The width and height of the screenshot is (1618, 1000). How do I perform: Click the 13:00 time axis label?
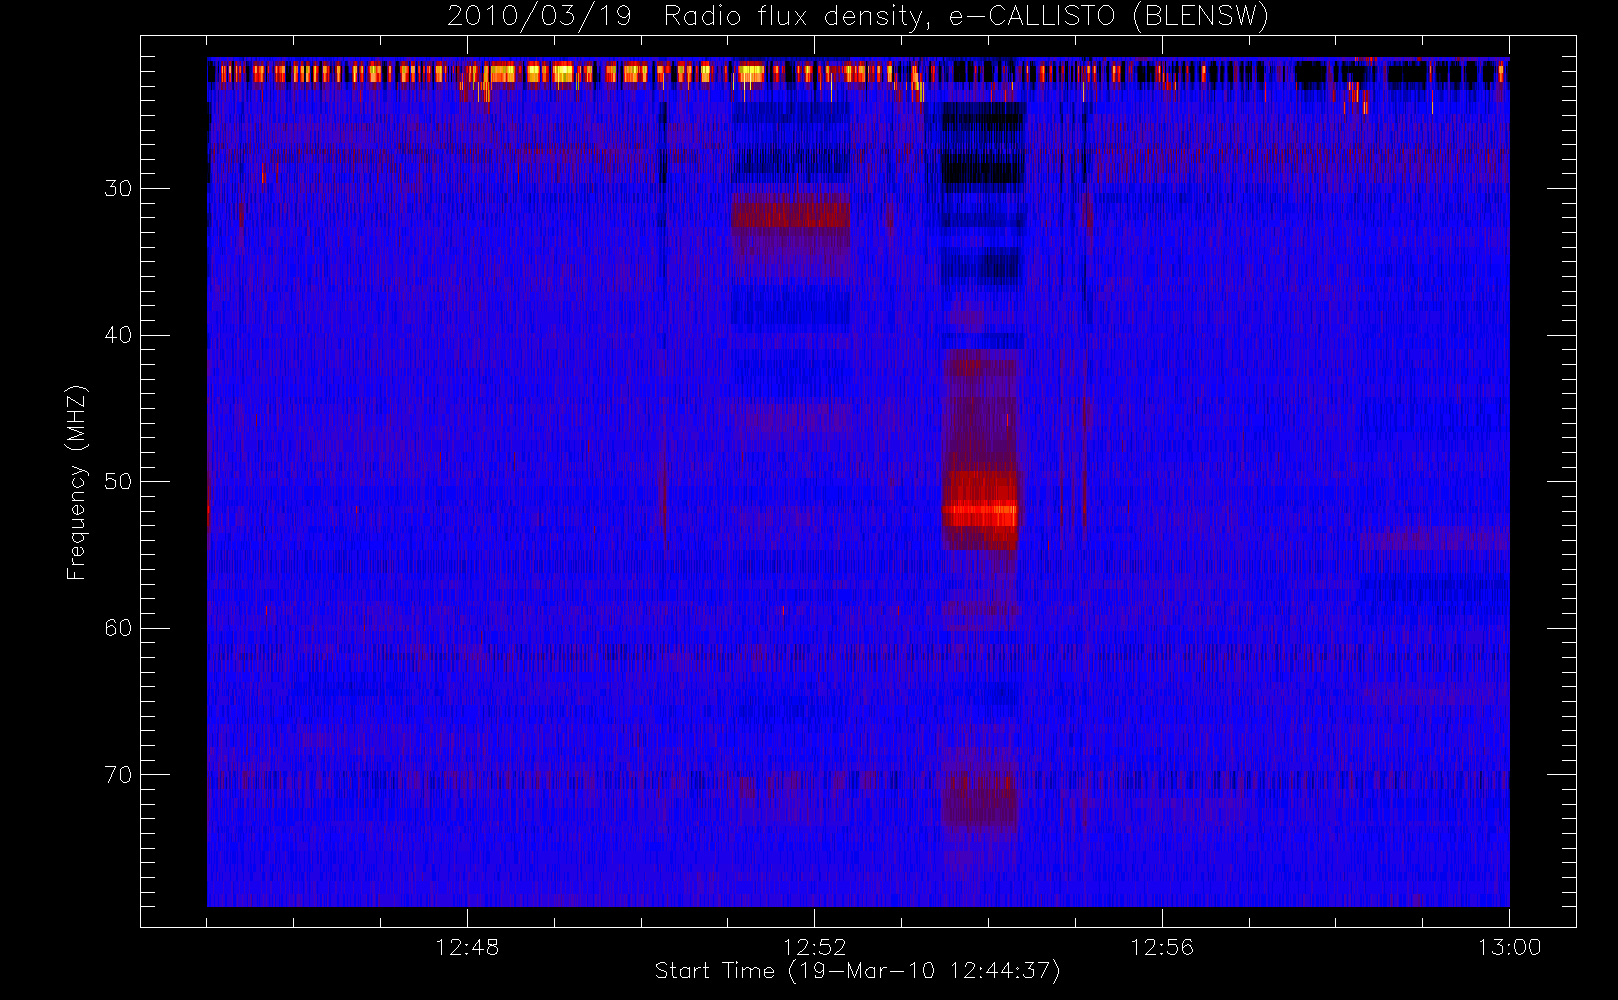tap(1509, 947)
